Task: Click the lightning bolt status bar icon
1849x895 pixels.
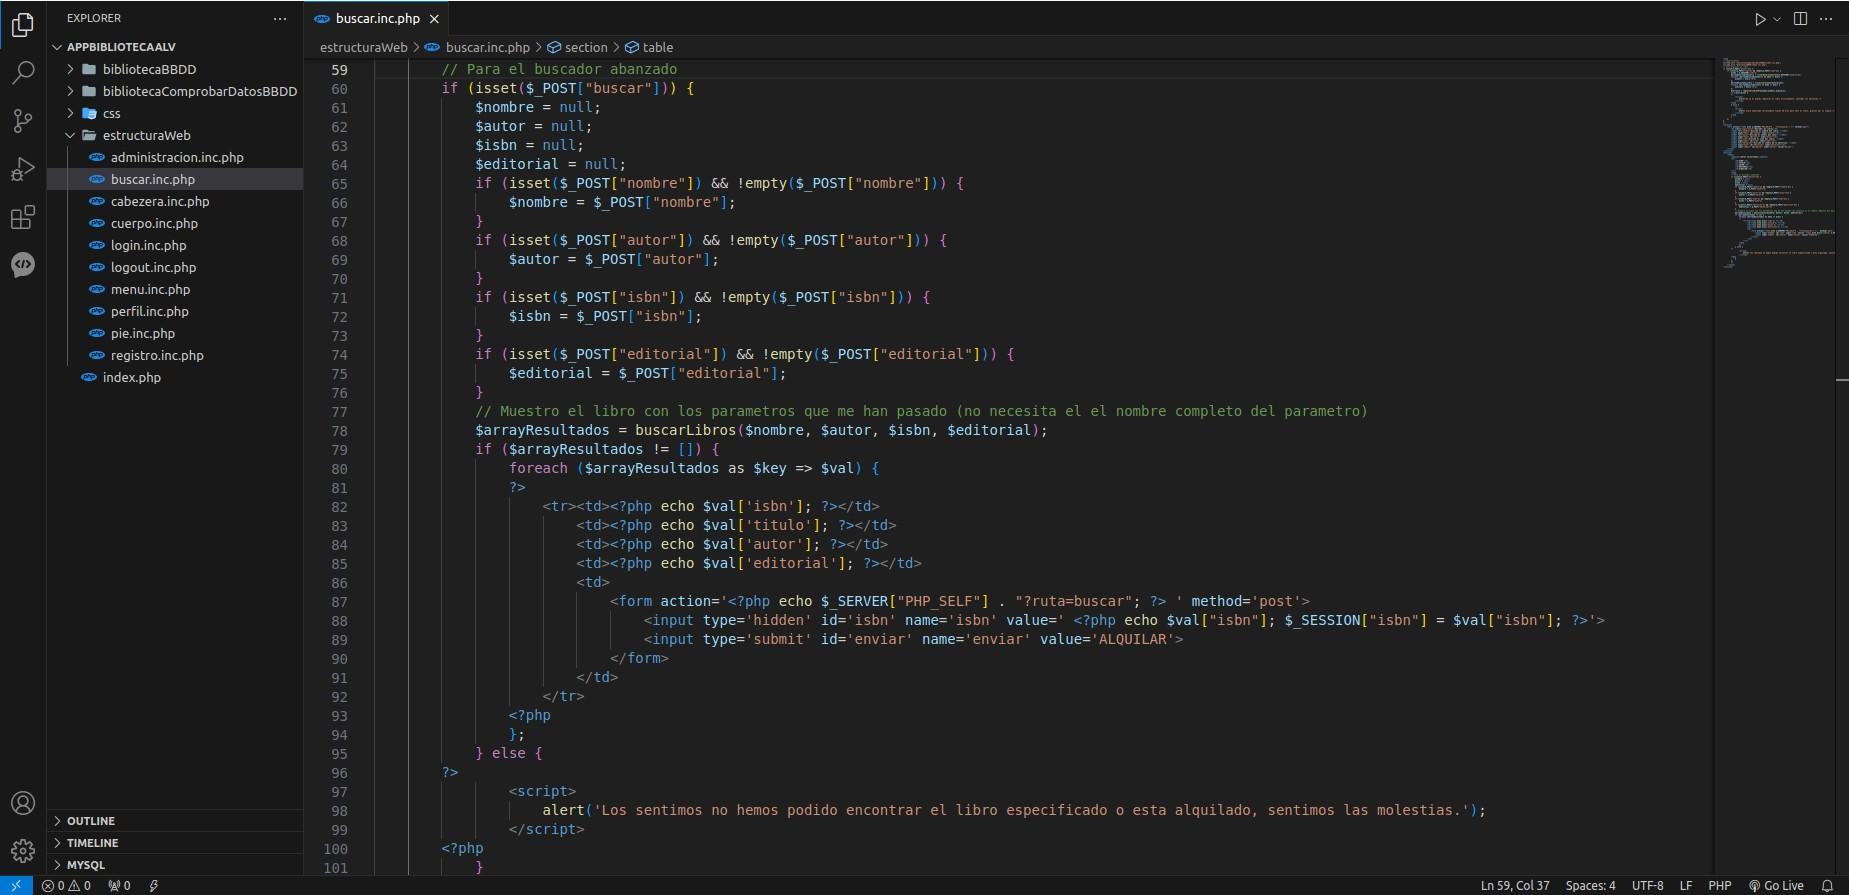Action: [153, 885]
